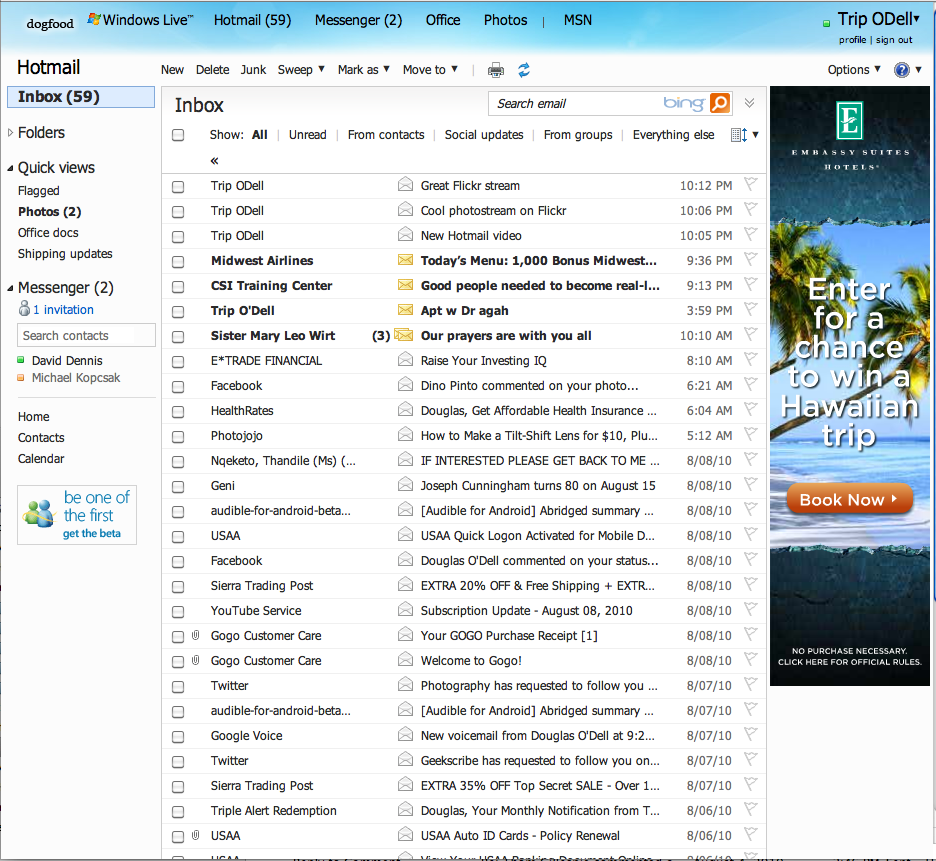The height and width of the screenshot is (861, 936).
Task: Flag the Great Flickr stream email
Action: coord(750,184)
